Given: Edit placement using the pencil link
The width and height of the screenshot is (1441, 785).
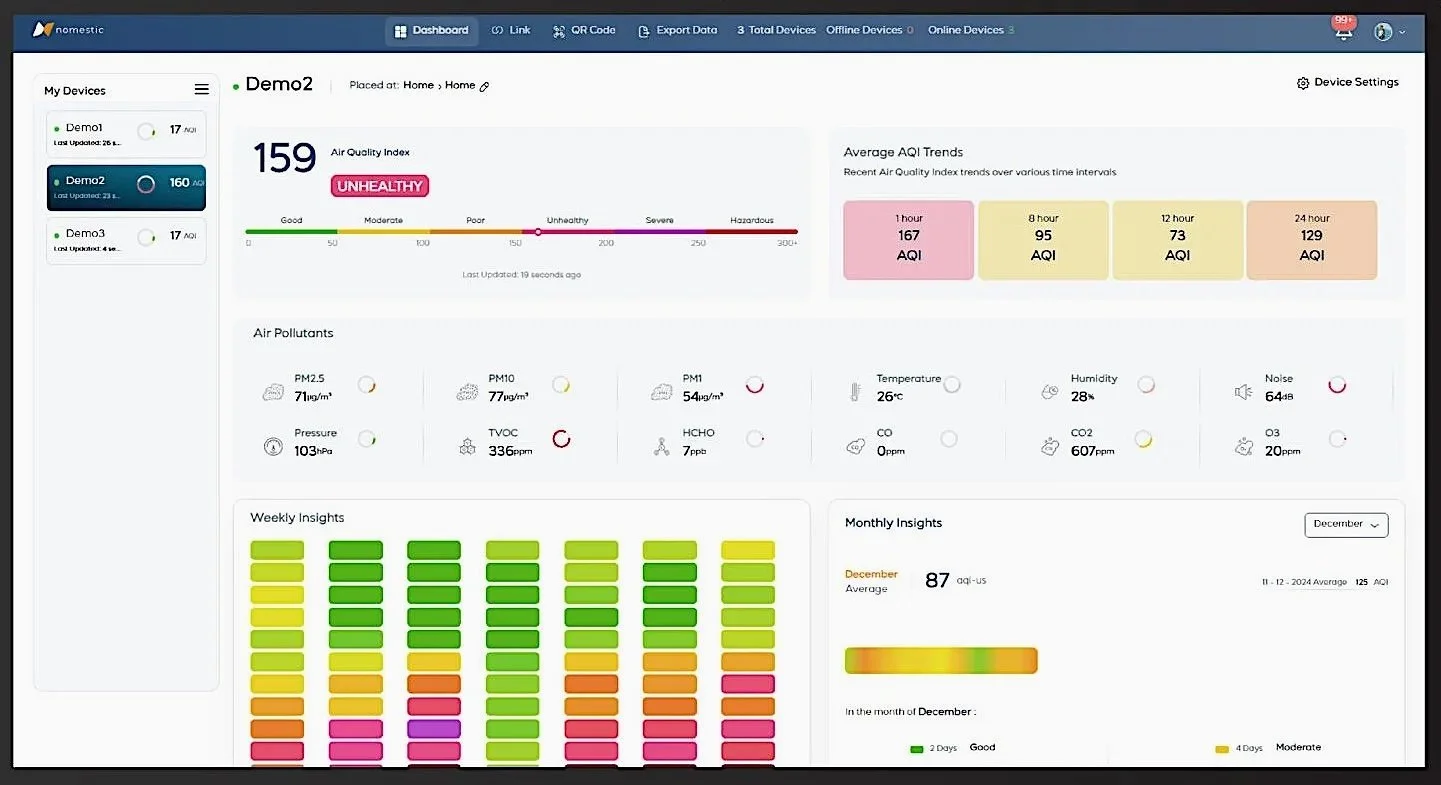Looking at the screenshot, I should (486, 85).
